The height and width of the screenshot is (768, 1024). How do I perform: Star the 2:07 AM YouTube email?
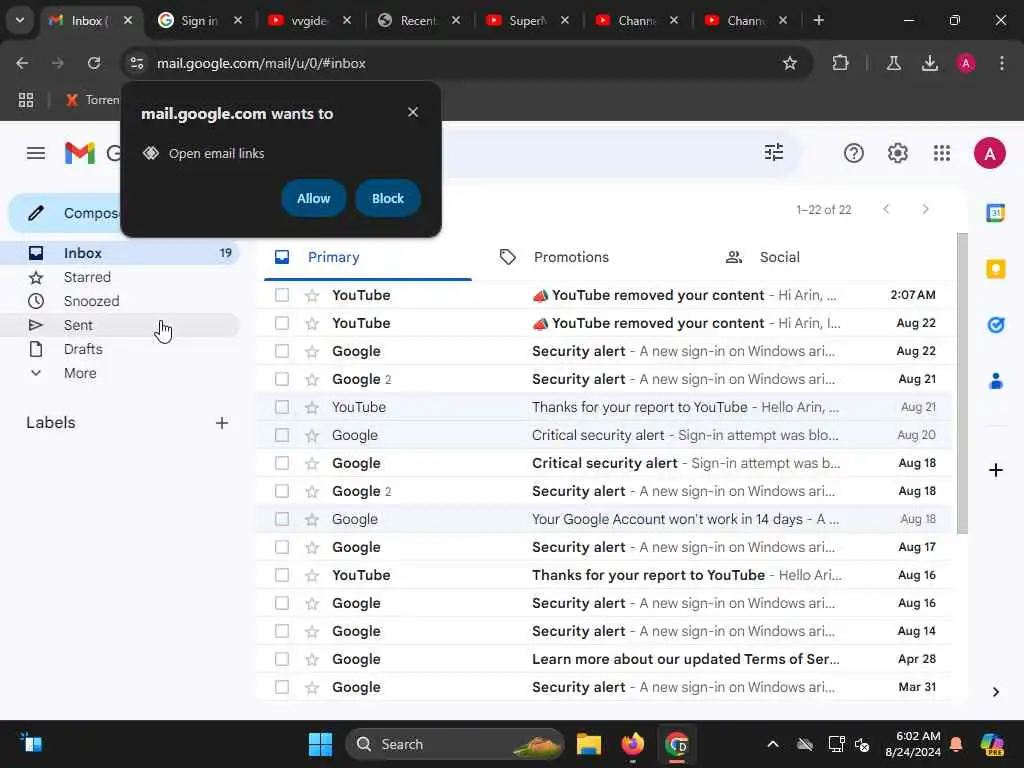312,295
